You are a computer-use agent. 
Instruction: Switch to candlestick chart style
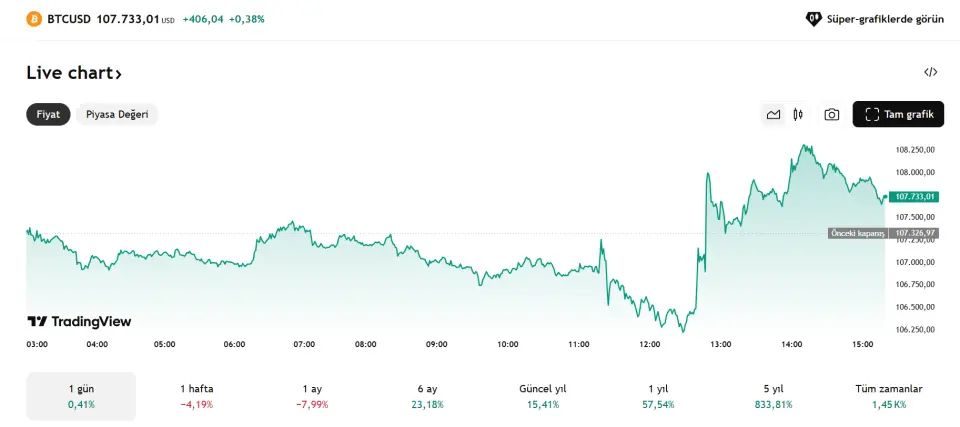pos(798,114)
